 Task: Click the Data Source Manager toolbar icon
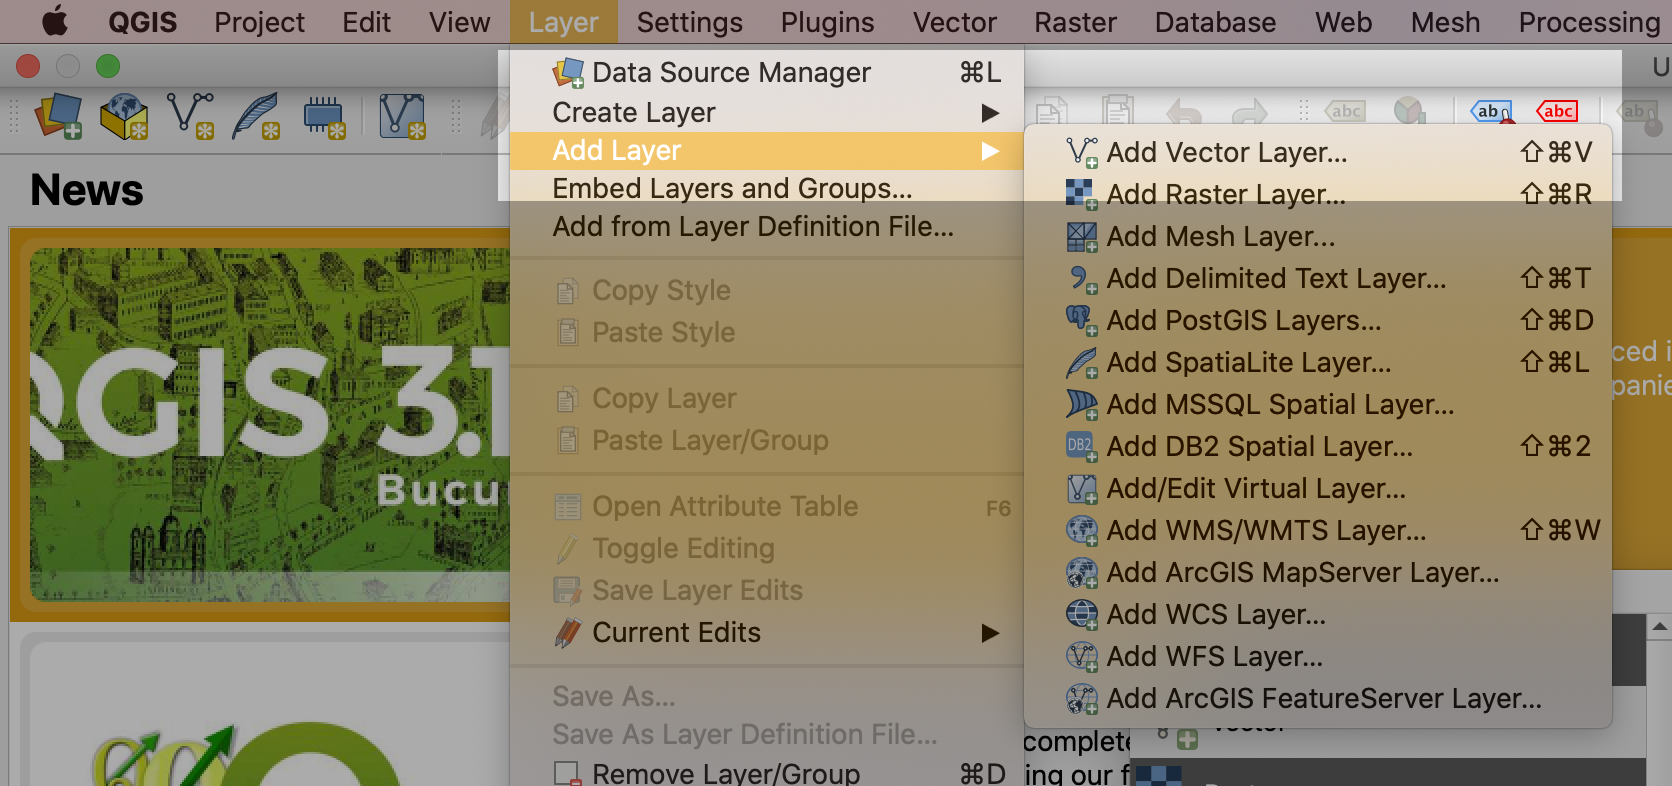[x=59, y=116]
